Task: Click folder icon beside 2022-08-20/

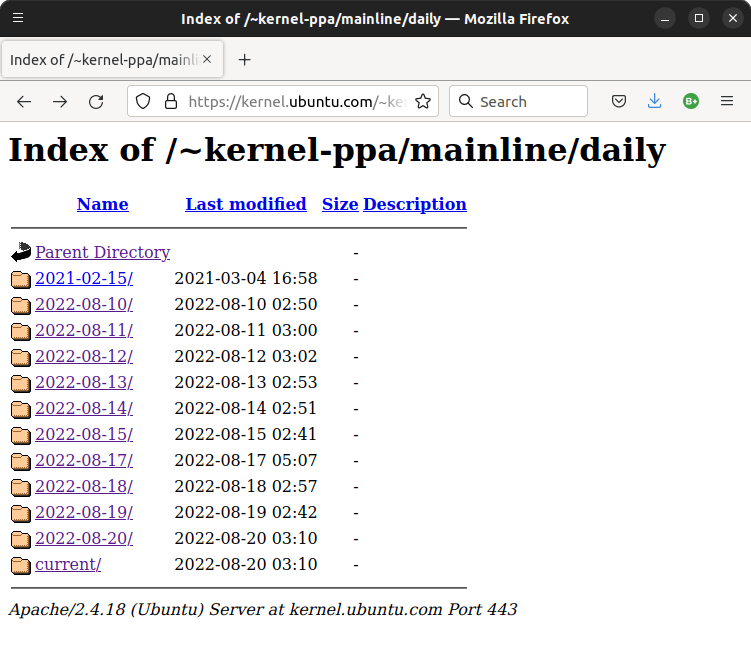Action: pyautogui.click(x=21, y=539)
